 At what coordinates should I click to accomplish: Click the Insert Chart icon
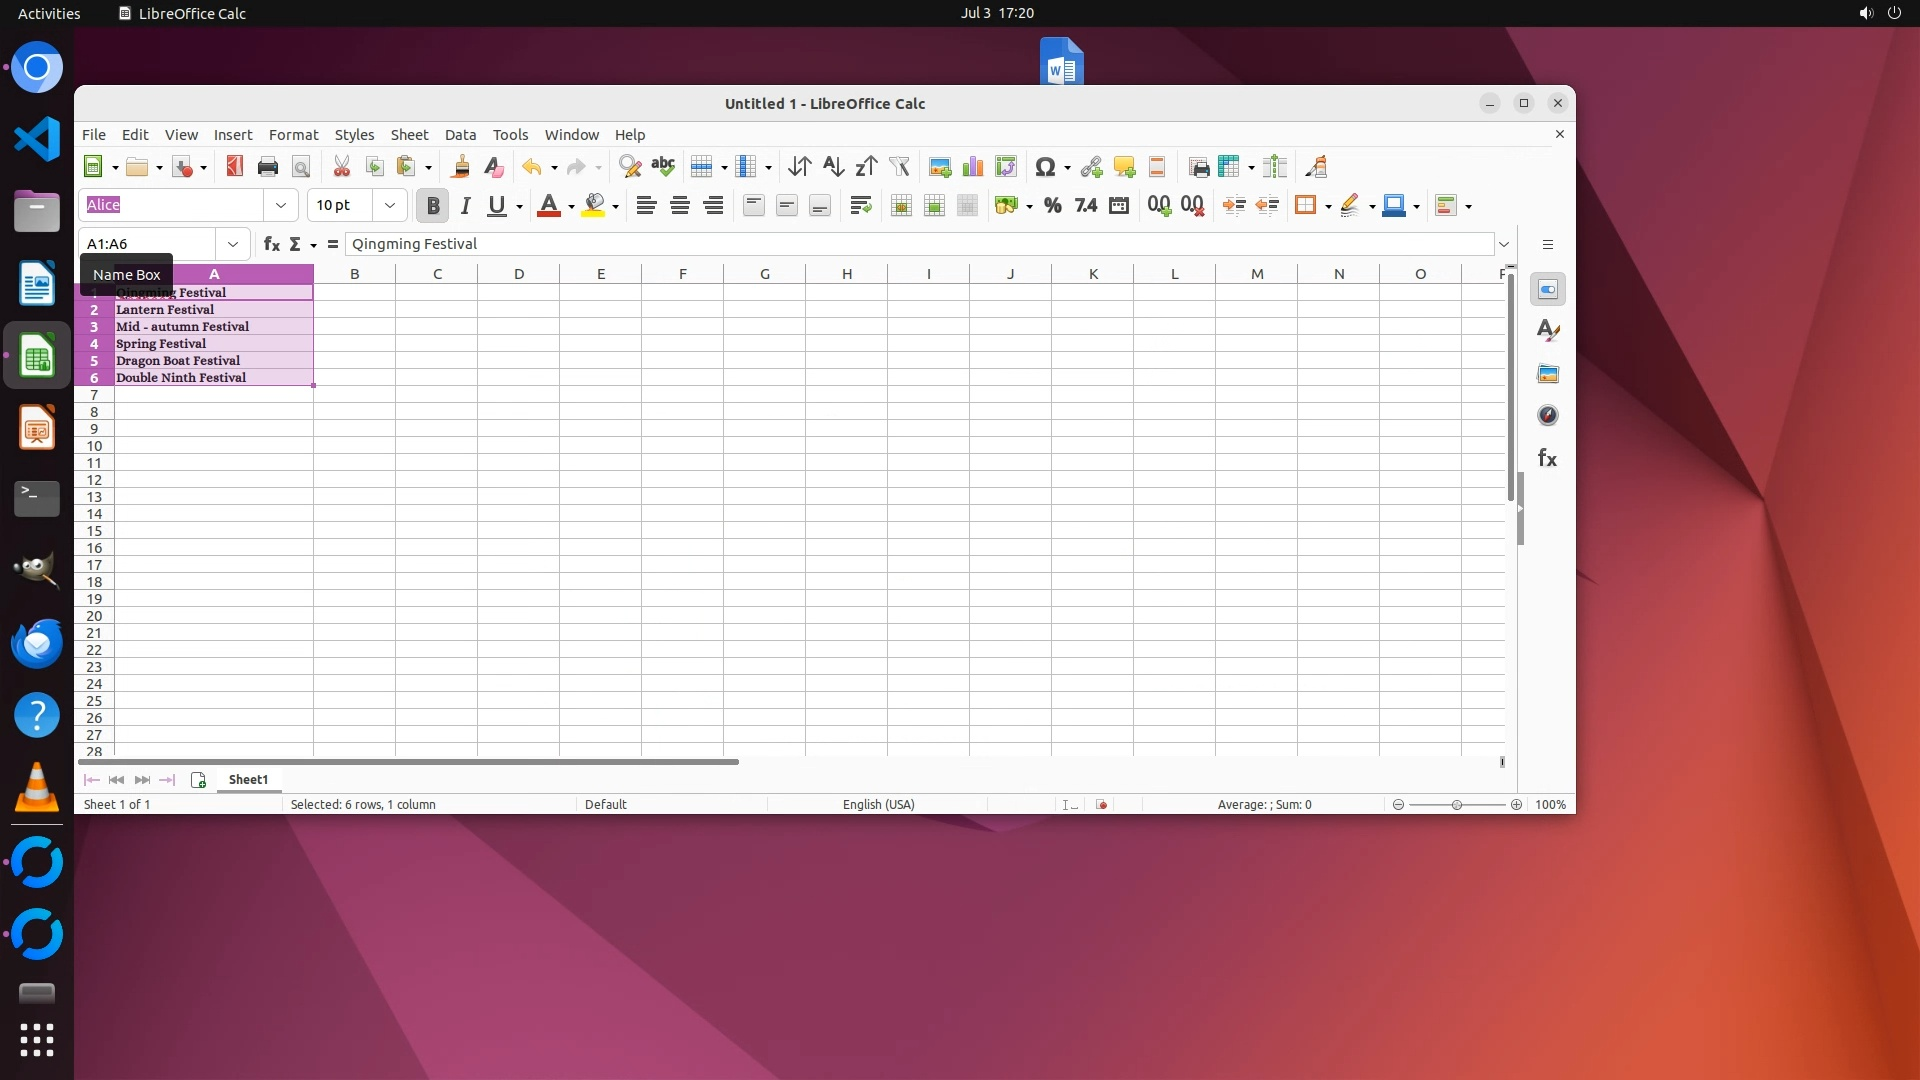[972, 167]
